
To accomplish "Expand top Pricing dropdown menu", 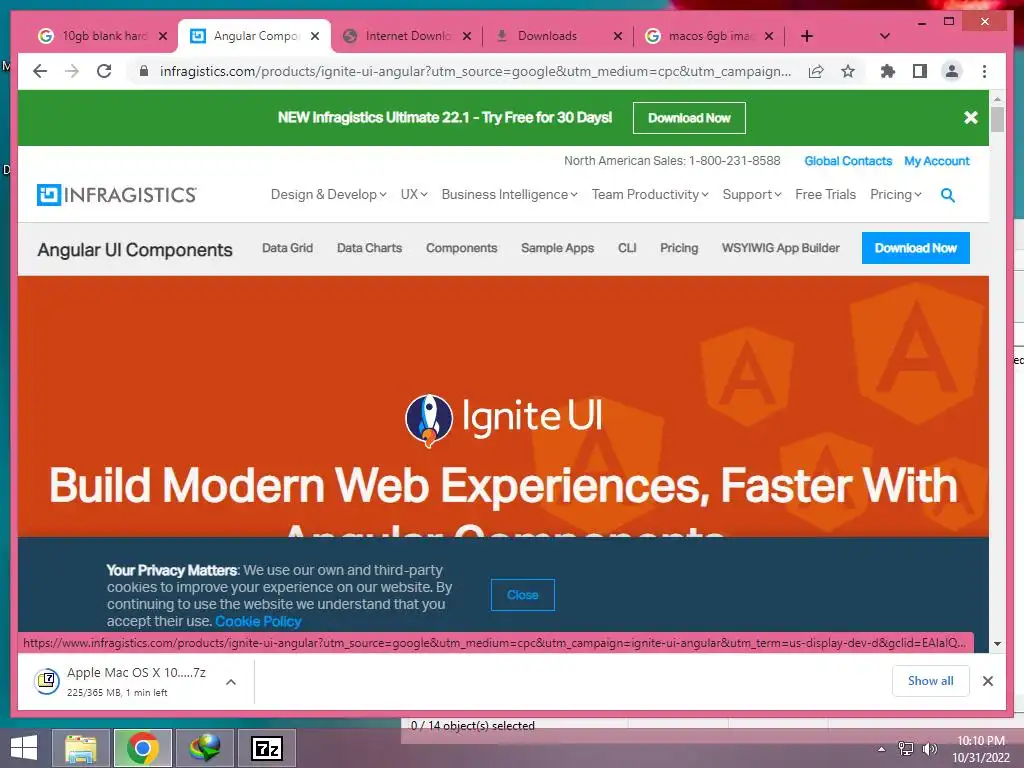I will (x=896, y=195).
